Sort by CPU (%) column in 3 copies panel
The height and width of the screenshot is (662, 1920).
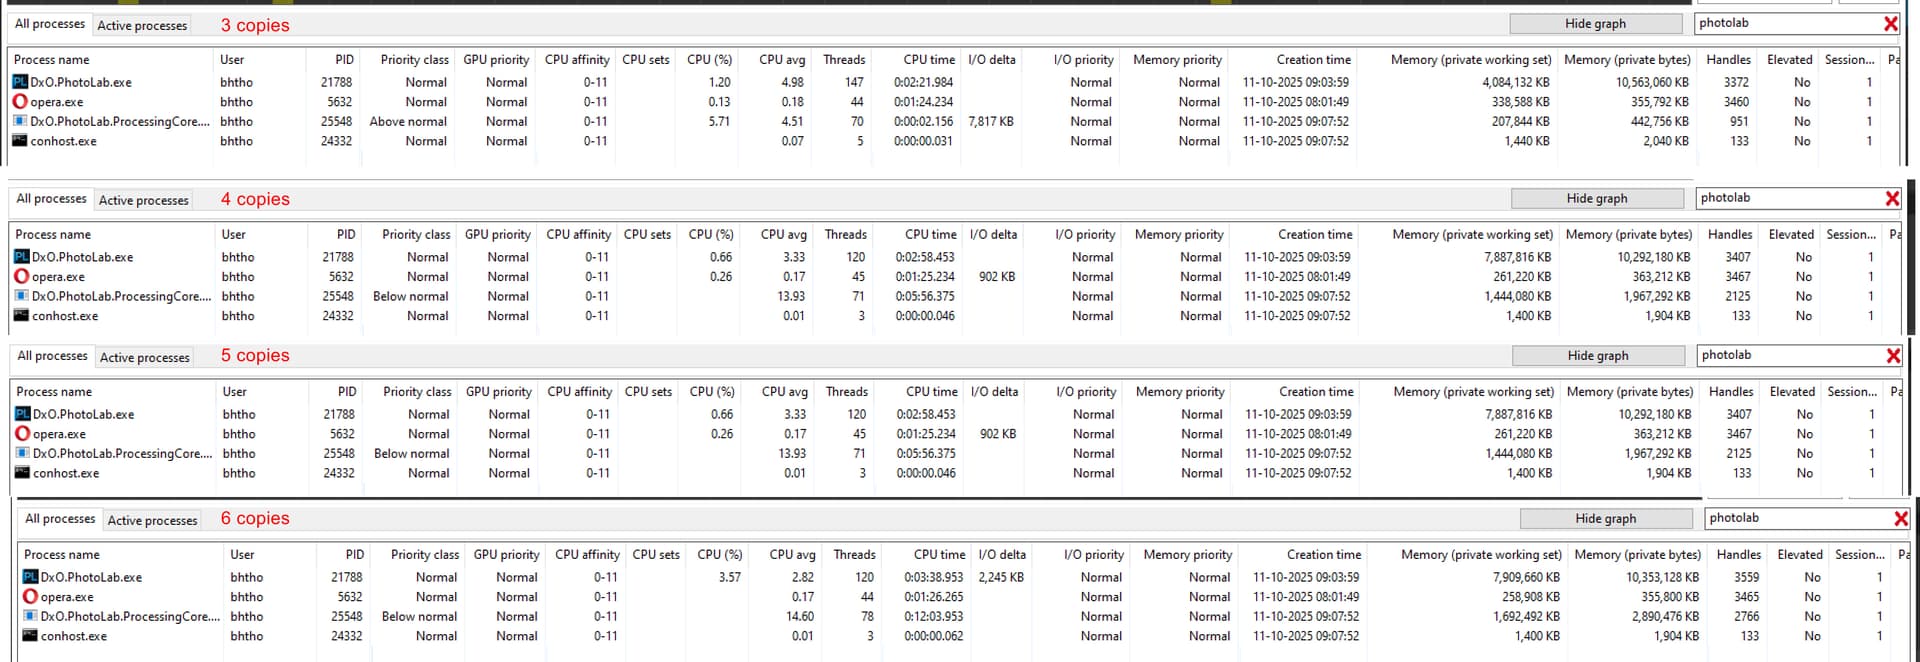pos(709,60)
